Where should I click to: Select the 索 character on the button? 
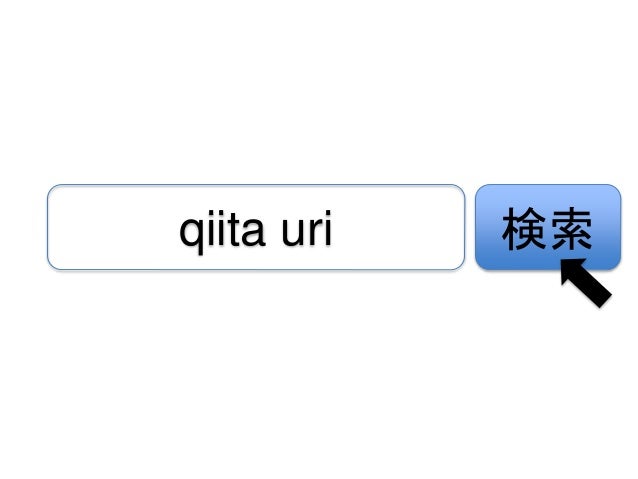pyautogui.click(x=571, y=228)
